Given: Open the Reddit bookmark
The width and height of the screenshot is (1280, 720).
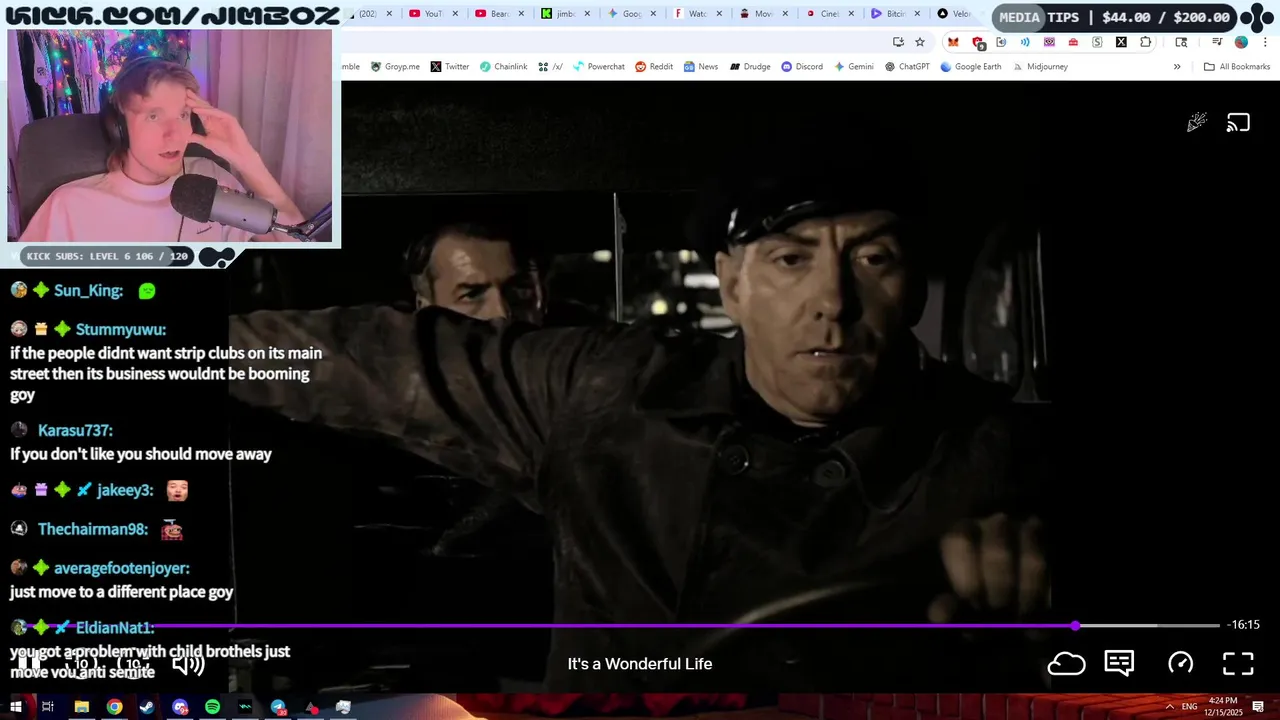Looking at the screenshot, I should coord(654,66).
